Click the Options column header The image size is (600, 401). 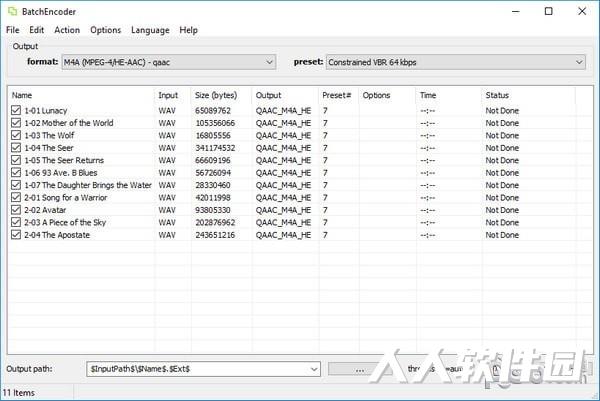pos(387,95)
